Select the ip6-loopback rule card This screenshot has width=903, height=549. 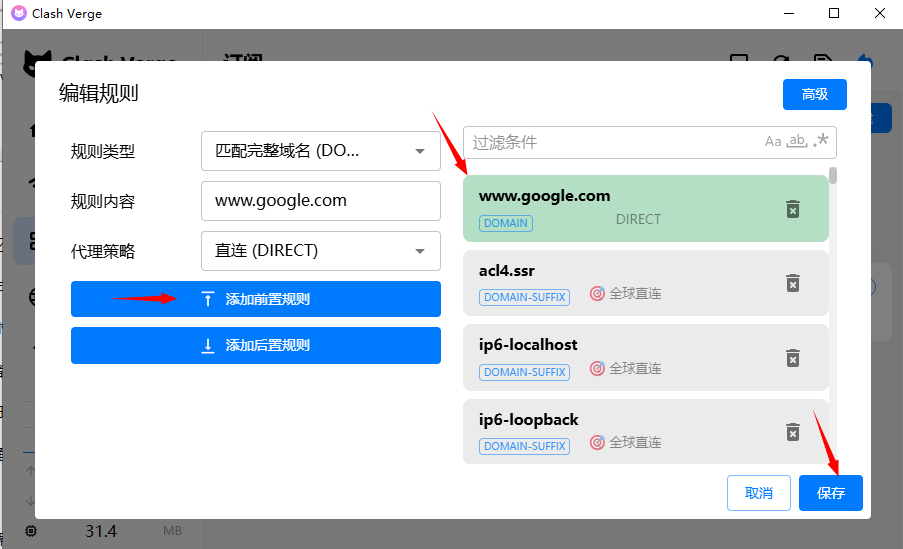[646, 431]
